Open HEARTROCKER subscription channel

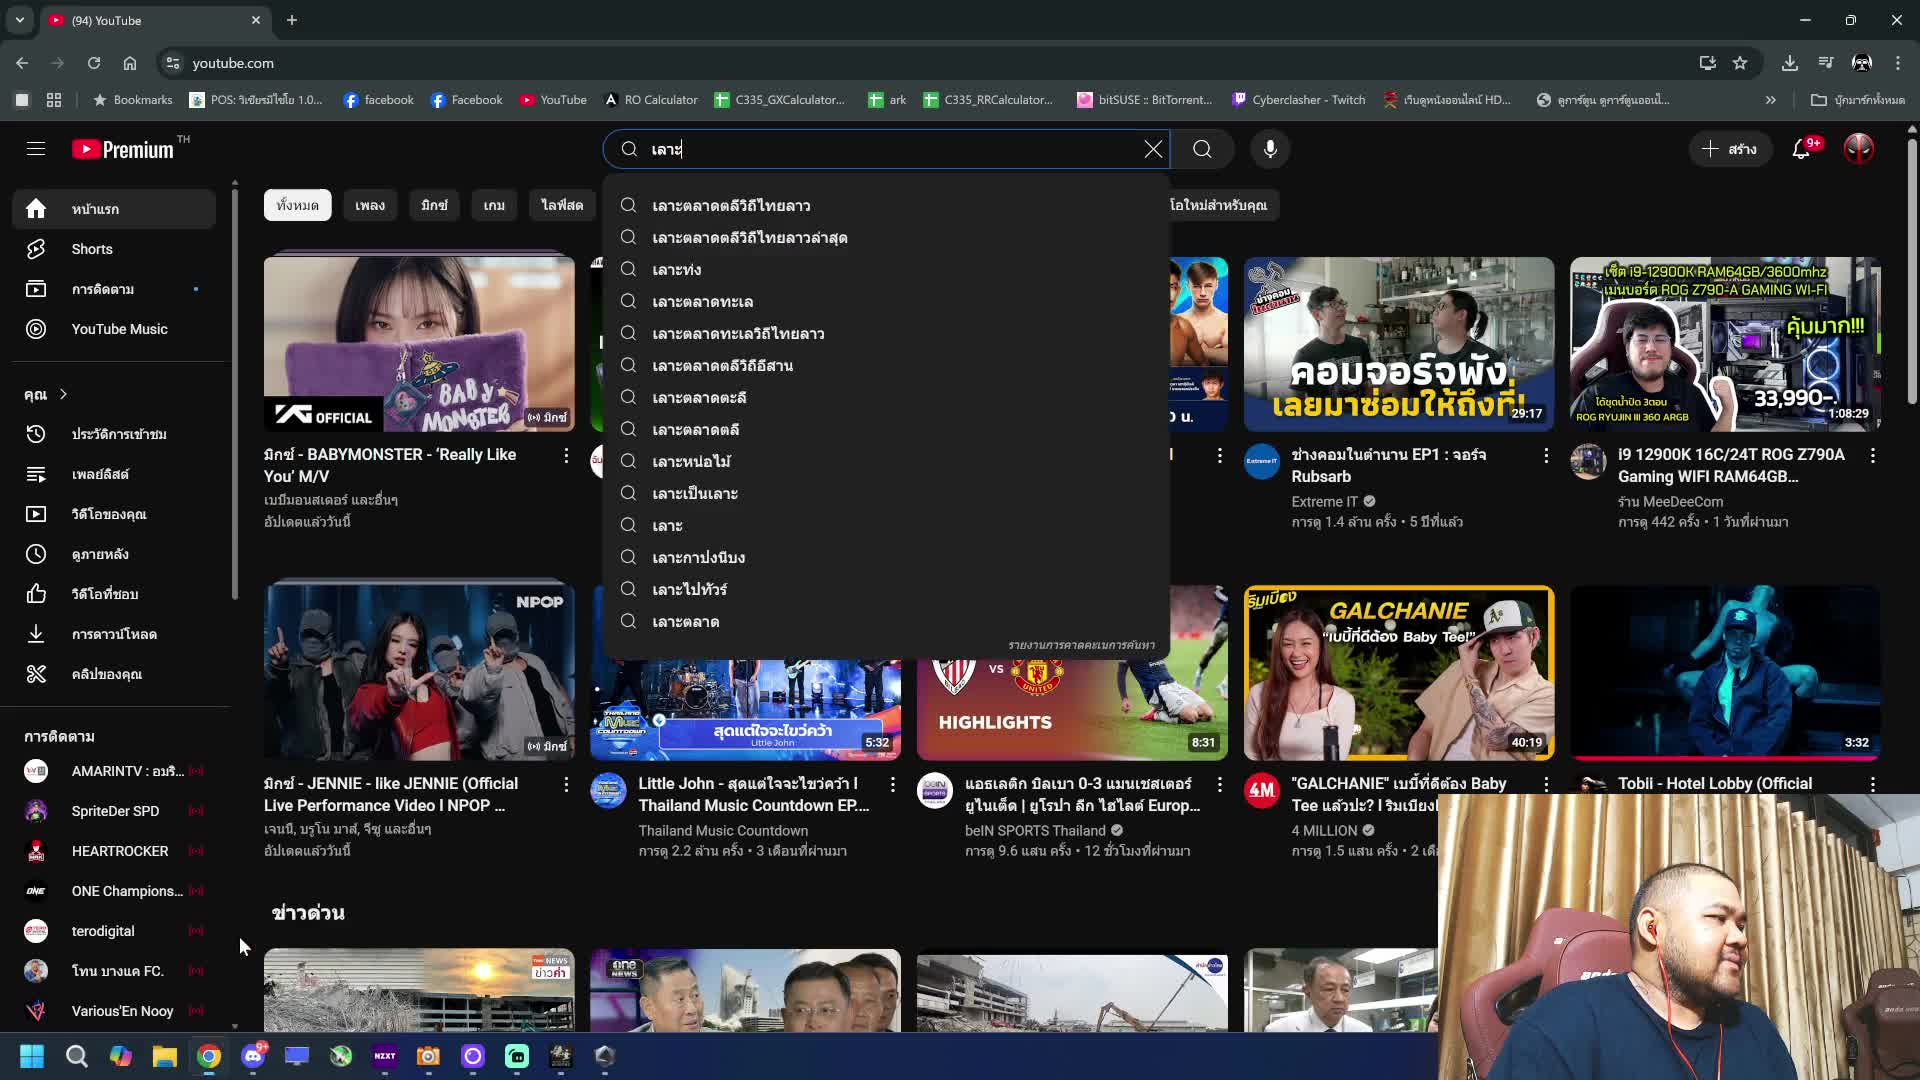pos(114,851)
